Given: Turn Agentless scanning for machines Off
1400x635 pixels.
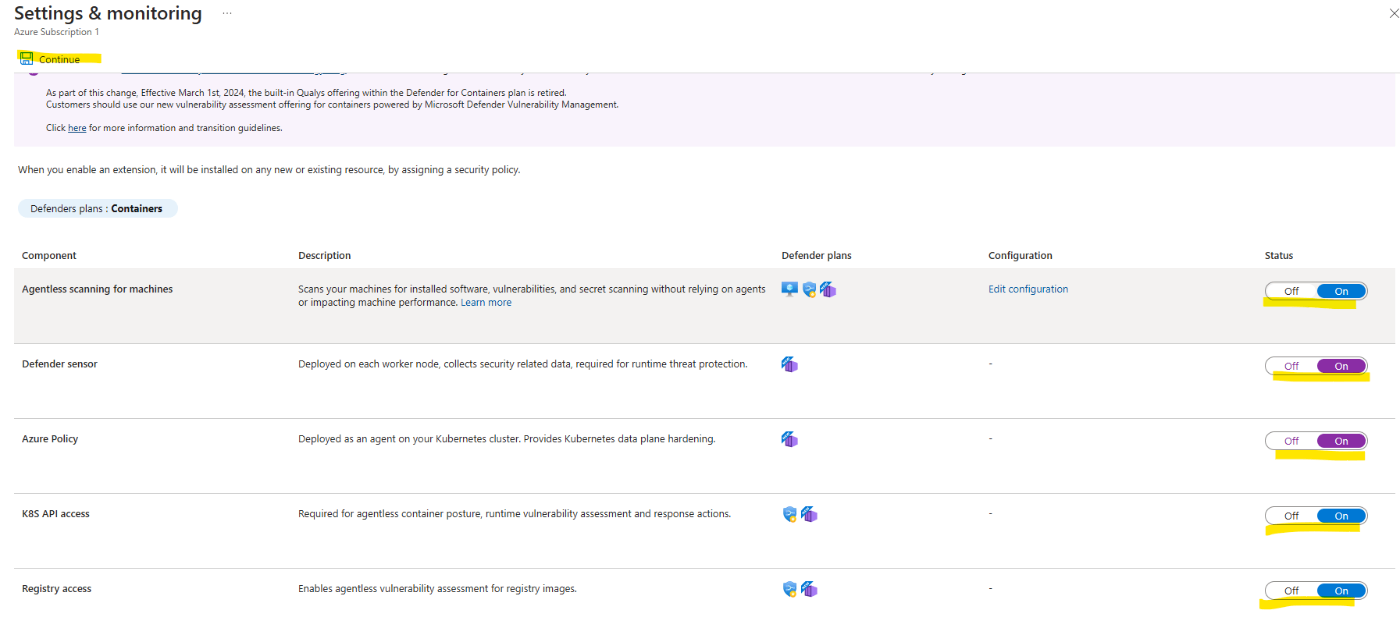Looking at the screenshot, I should pyautogui.click(x=1291, y=291).
